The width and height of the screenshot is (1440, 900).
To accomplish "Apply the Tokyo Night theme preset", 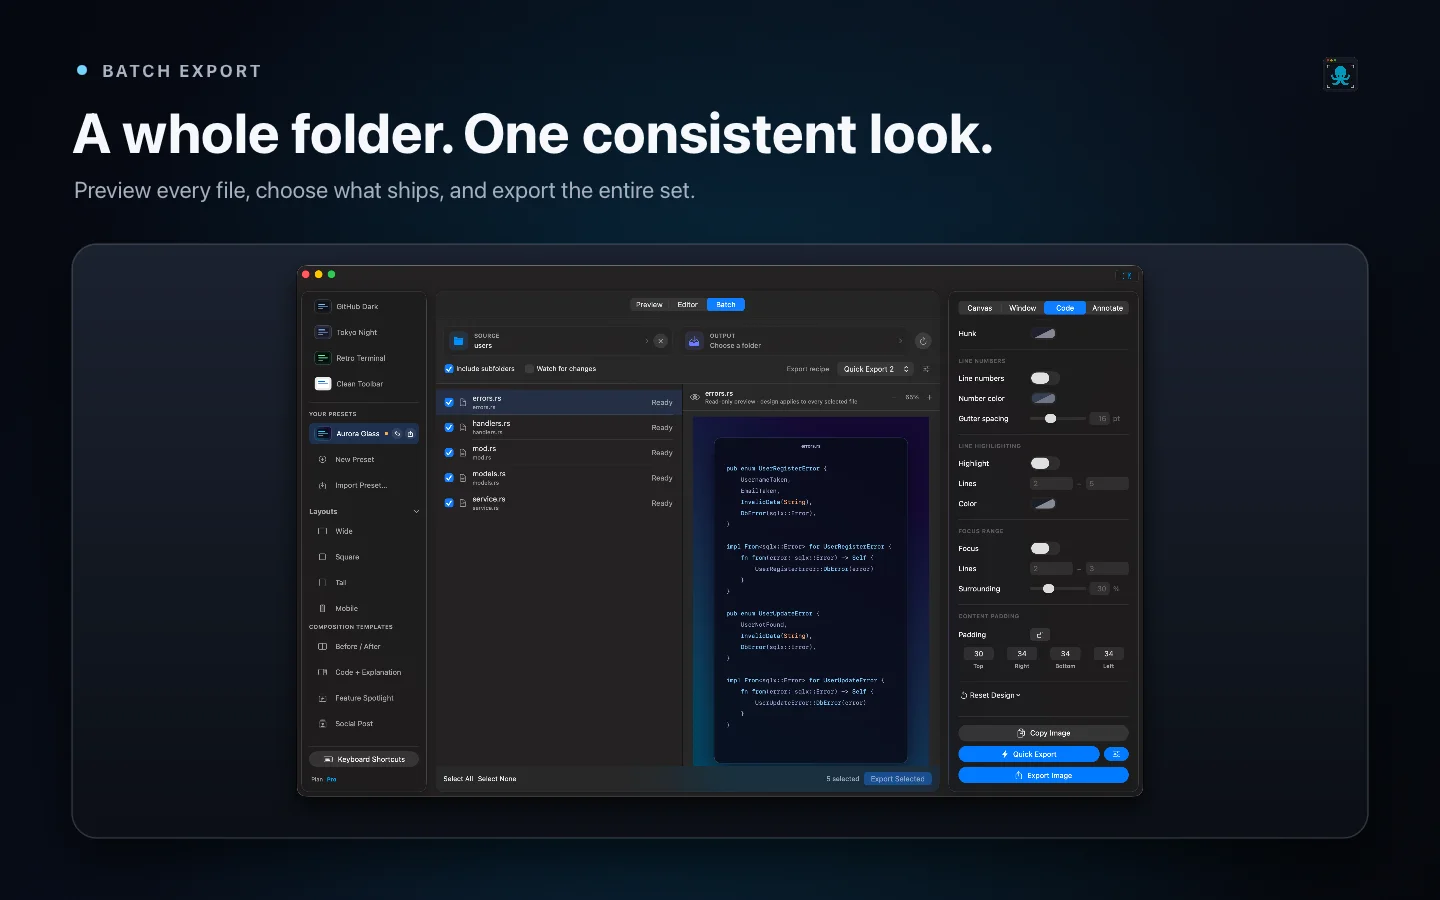I will point(363,332).
